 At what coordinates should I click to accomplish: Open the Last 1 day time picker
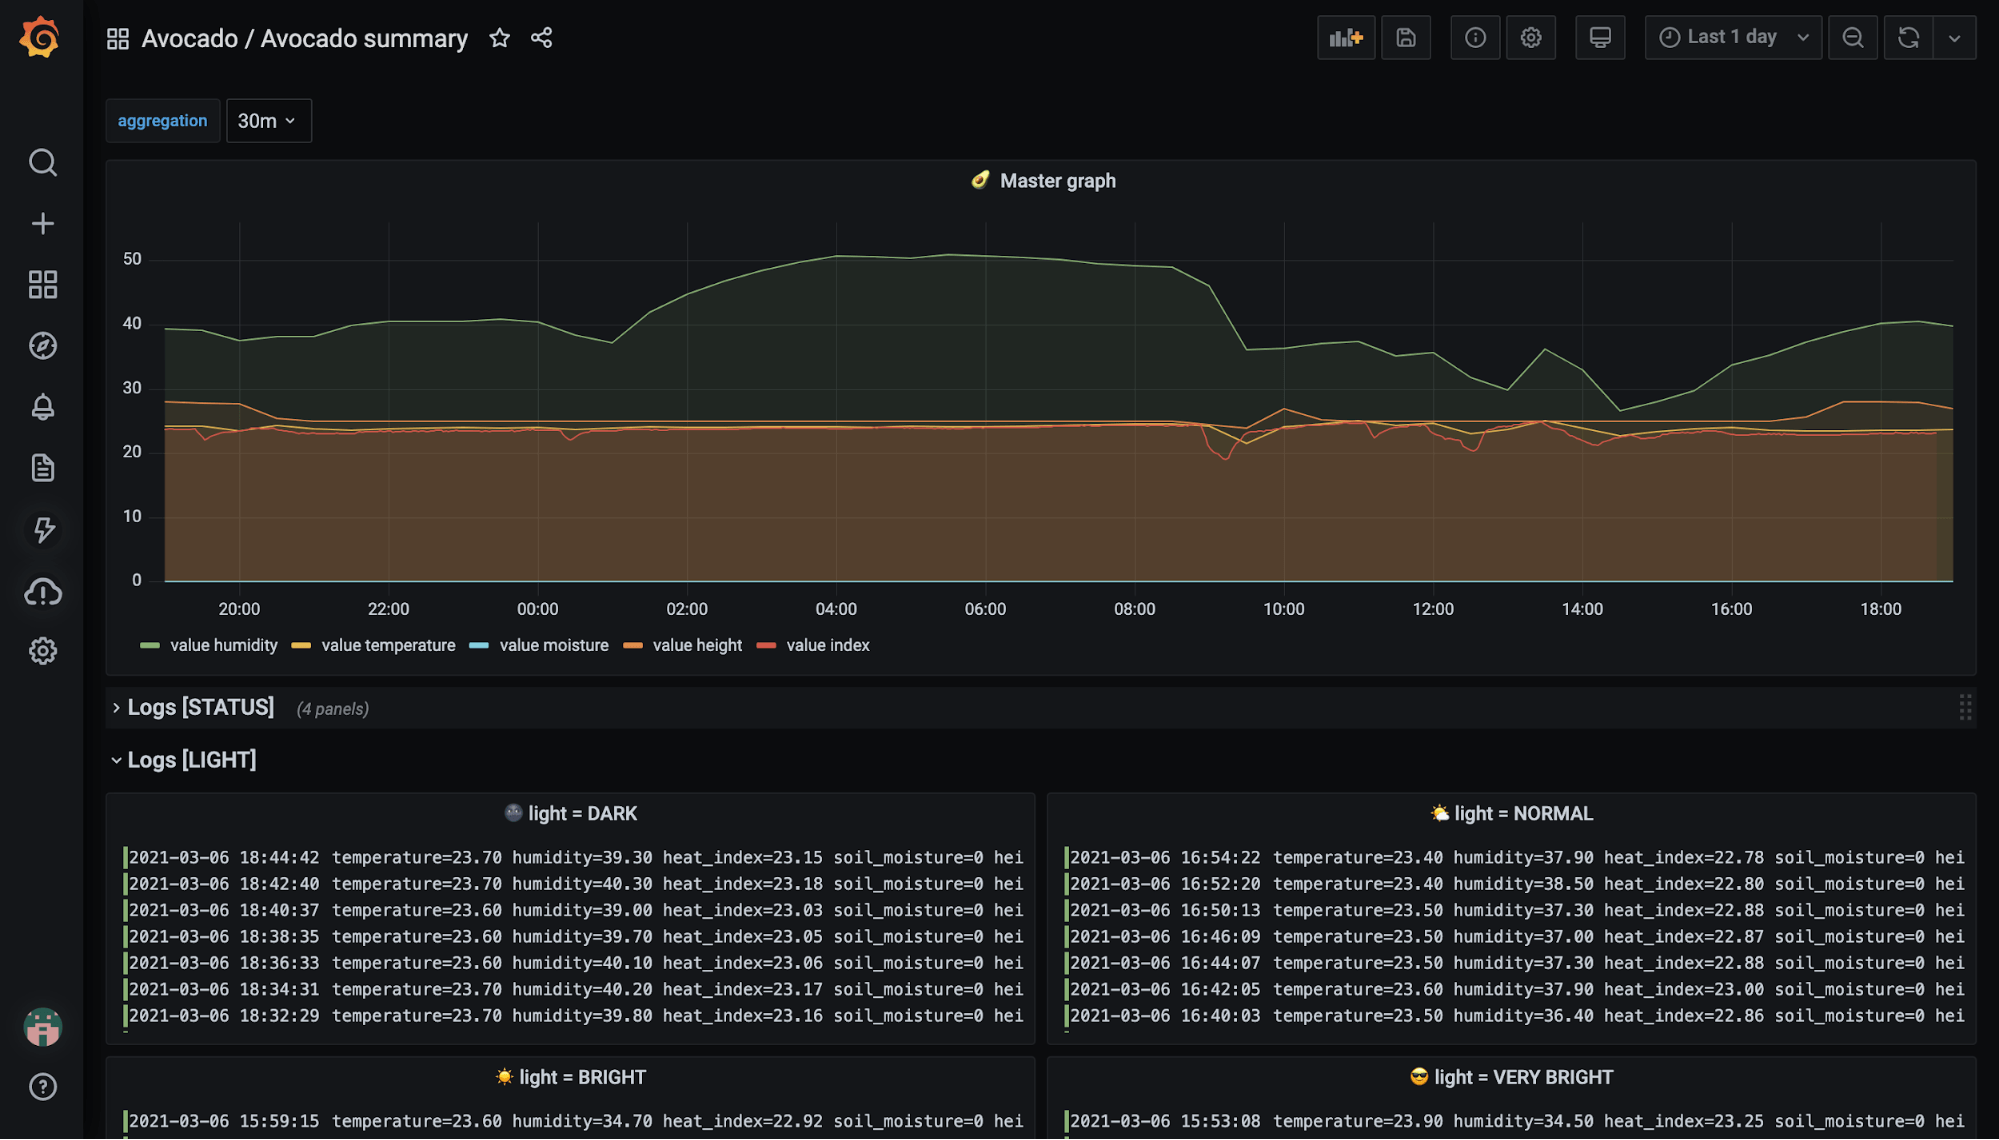(1732, 38)
